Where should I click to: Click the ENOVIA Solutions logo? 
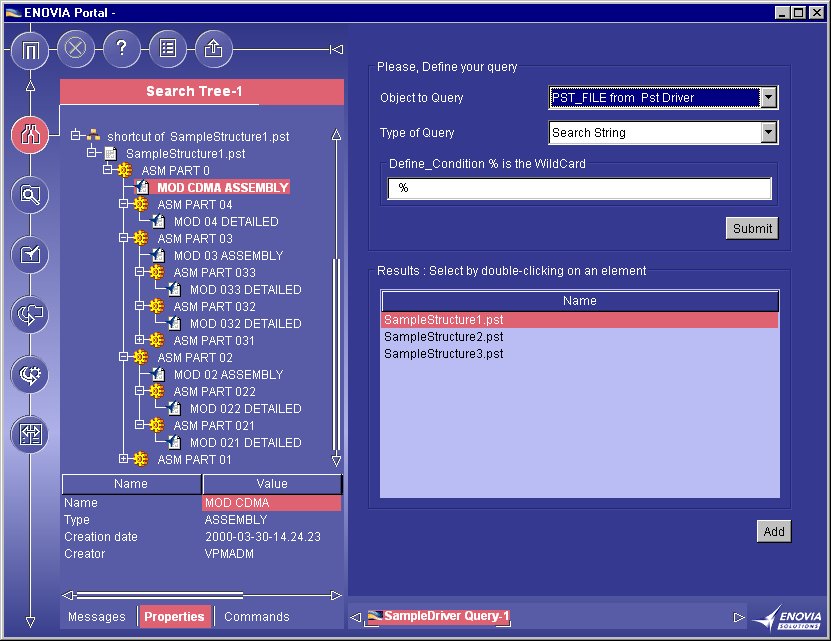pos(788,618)
